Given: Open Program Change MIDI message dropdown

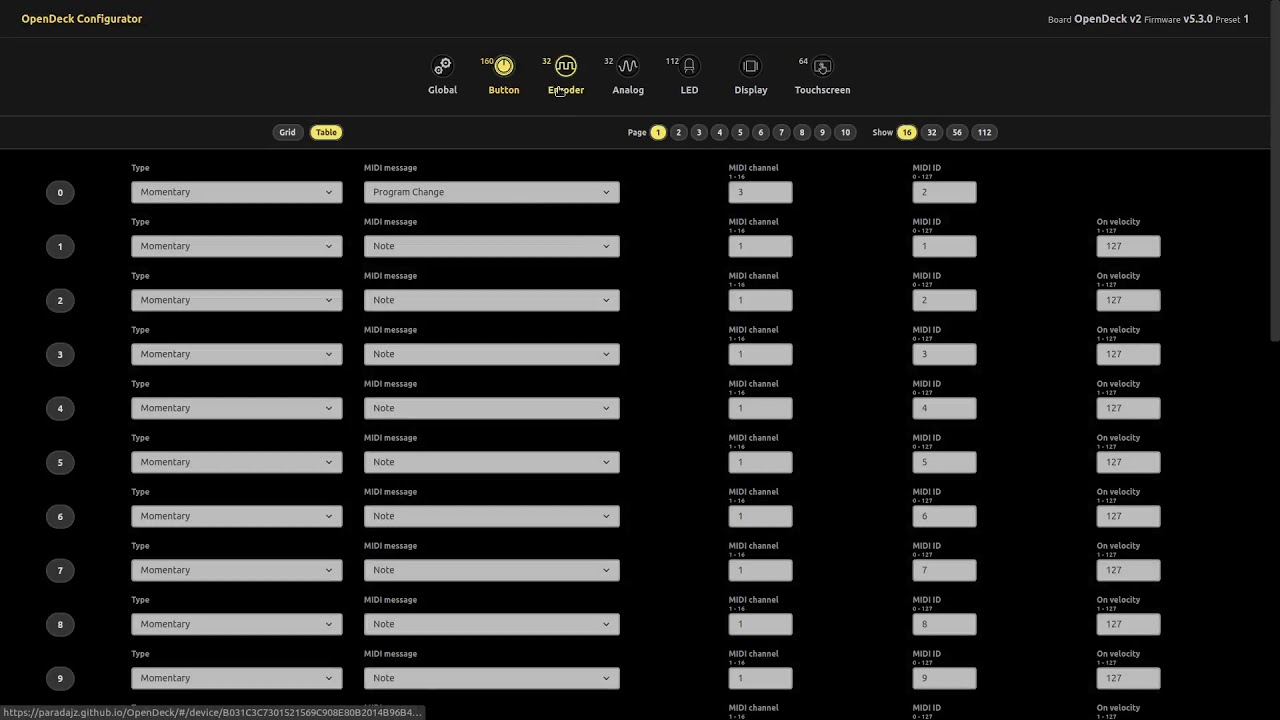Looking at the screenshot, I should 492,192.
